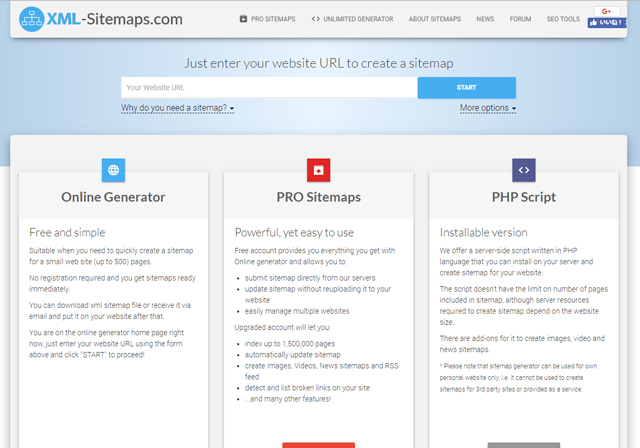Viewport: 640px width, 448px height.
Task: Focus the Your Website URL input field
Action: pyautogui.click(x=269, y=87)
